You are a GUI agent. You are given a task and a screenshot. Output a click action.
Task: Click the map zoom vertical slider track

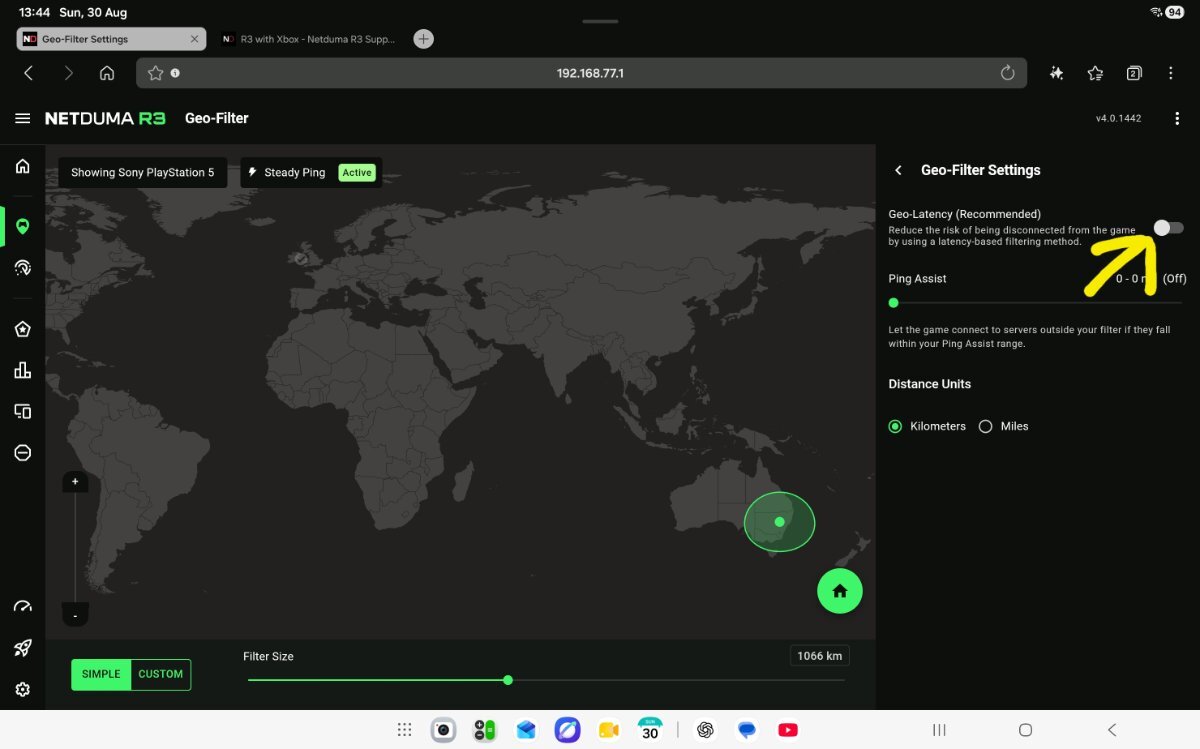(75, 548)
